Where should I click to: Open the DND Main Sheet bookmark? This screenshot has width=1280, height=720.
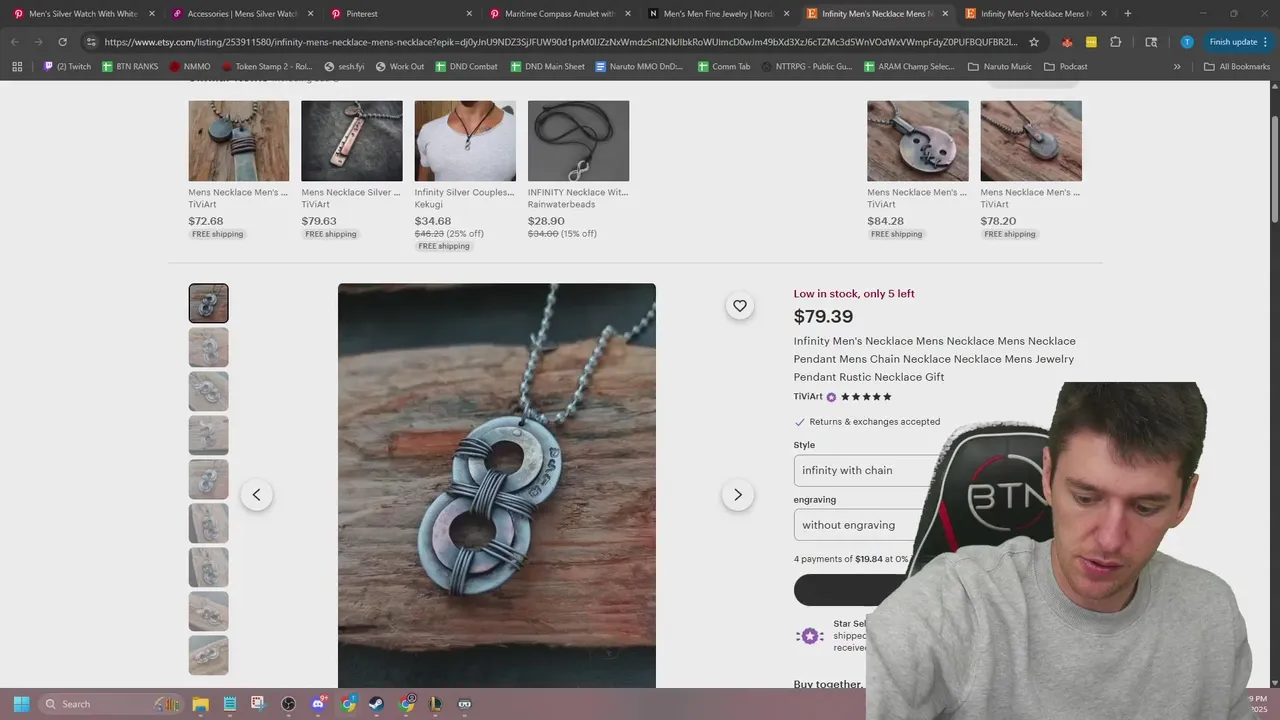[547, 67]
